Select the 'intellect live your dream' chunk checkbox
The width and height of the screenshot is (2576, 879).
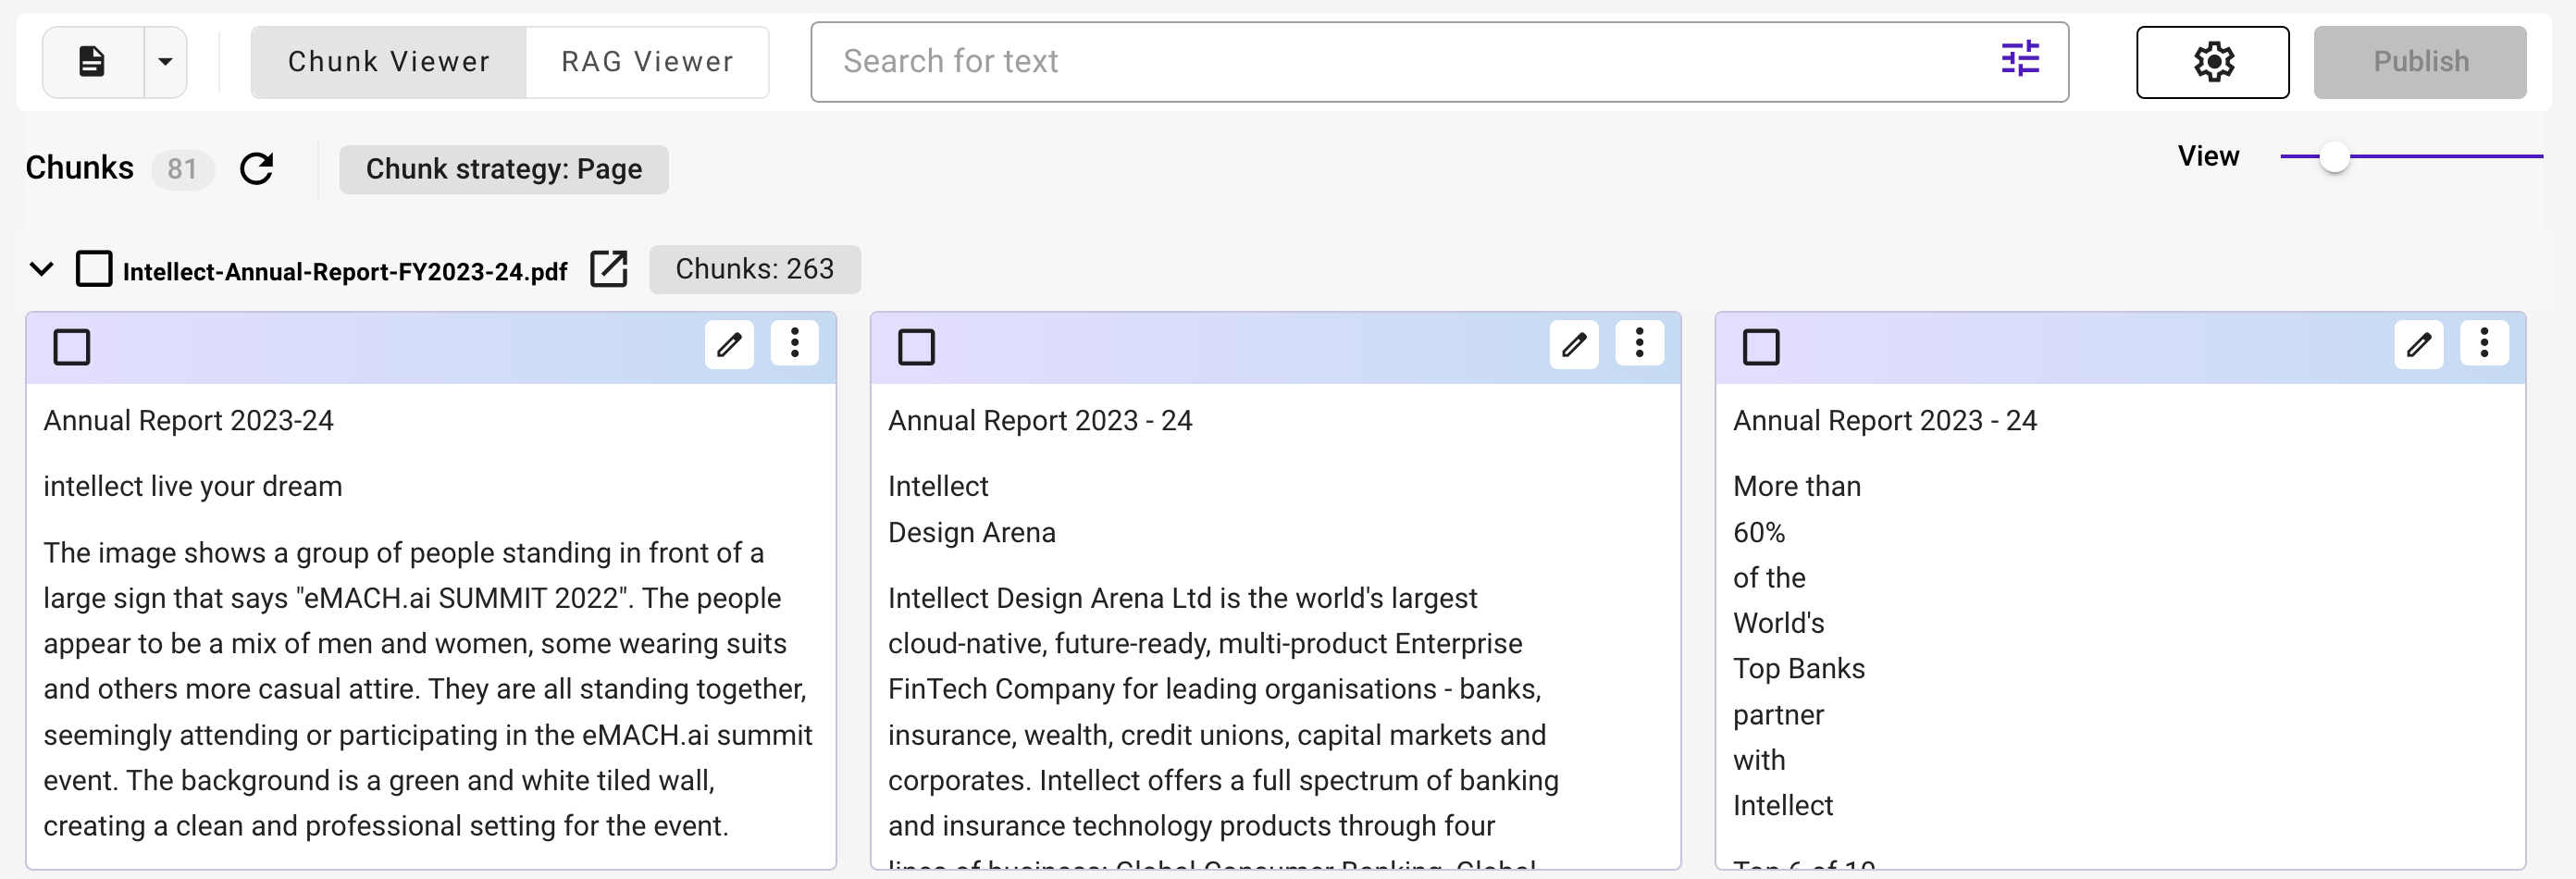point(72,347)
